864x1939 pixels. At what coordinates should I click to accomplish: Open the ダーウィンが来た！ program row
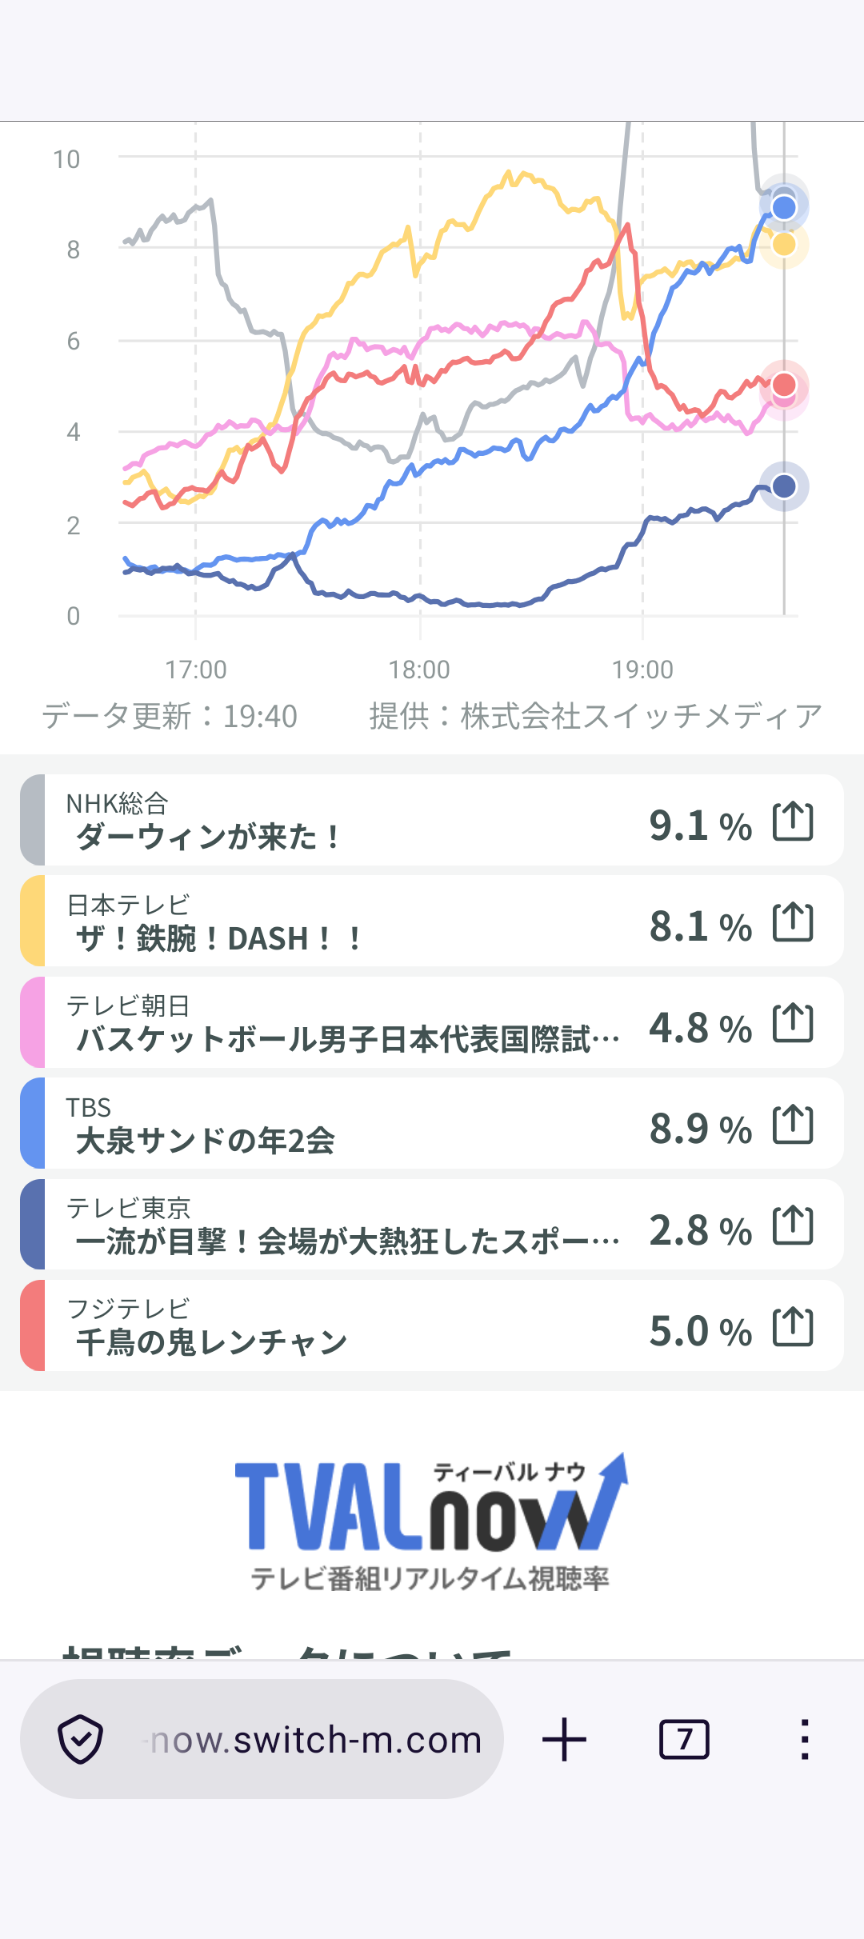point(432,820)
